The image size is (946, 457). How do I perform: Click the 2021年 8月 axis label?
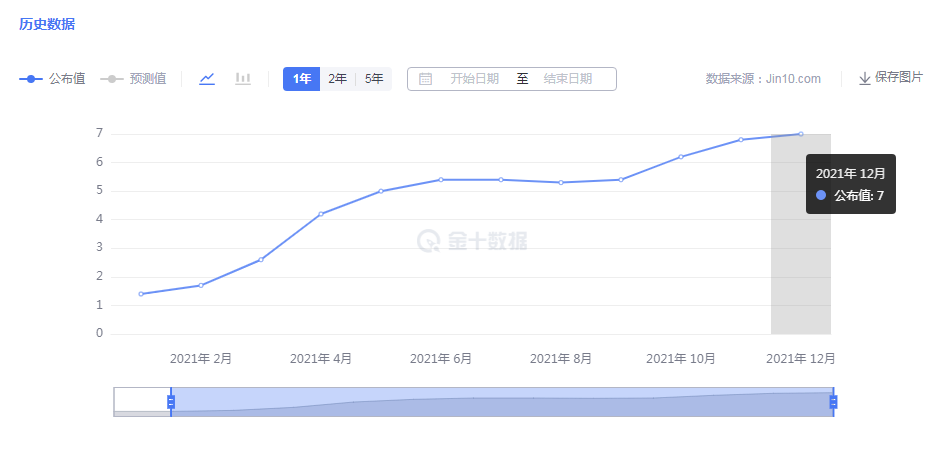(x=561, y=359)
